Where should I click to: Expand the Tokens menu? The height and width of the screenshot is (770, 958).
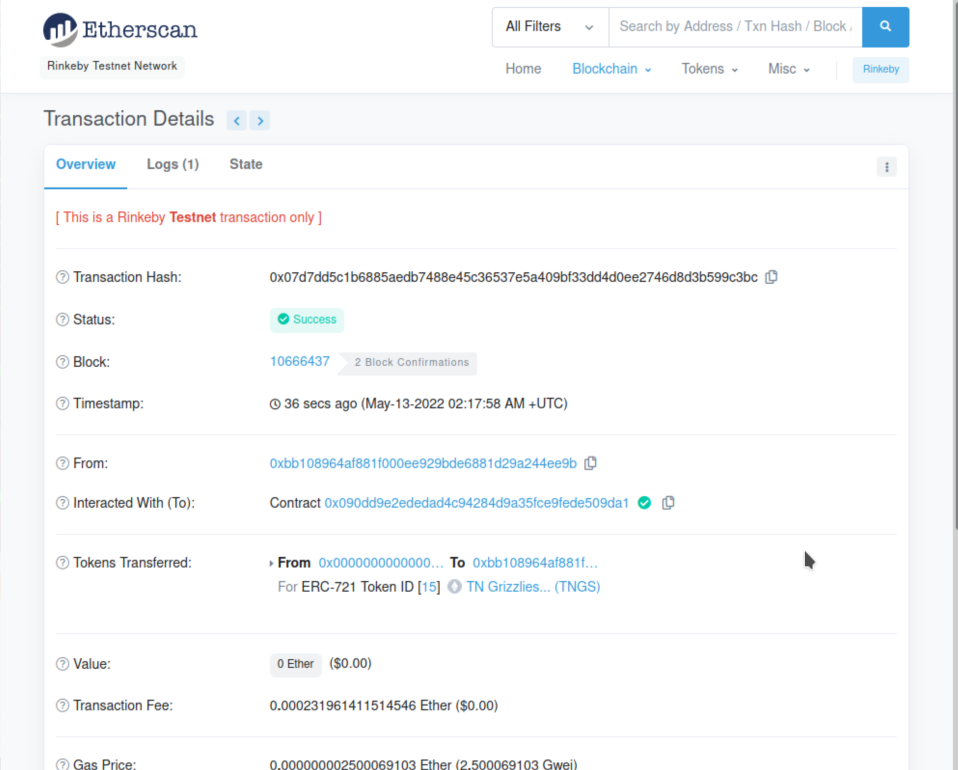(x=709, y=69)
